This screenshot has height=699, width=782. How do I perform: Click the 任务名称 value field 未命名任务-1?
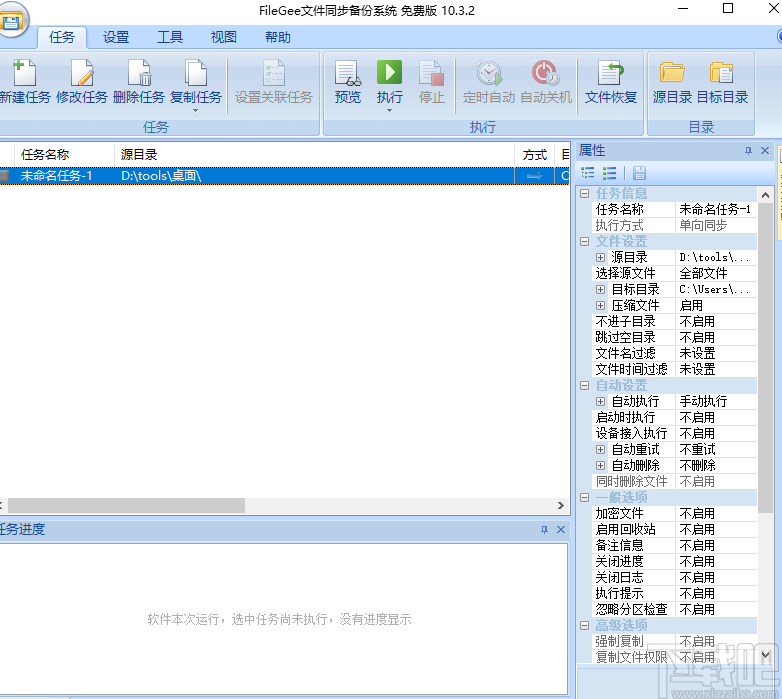point(716,209)
